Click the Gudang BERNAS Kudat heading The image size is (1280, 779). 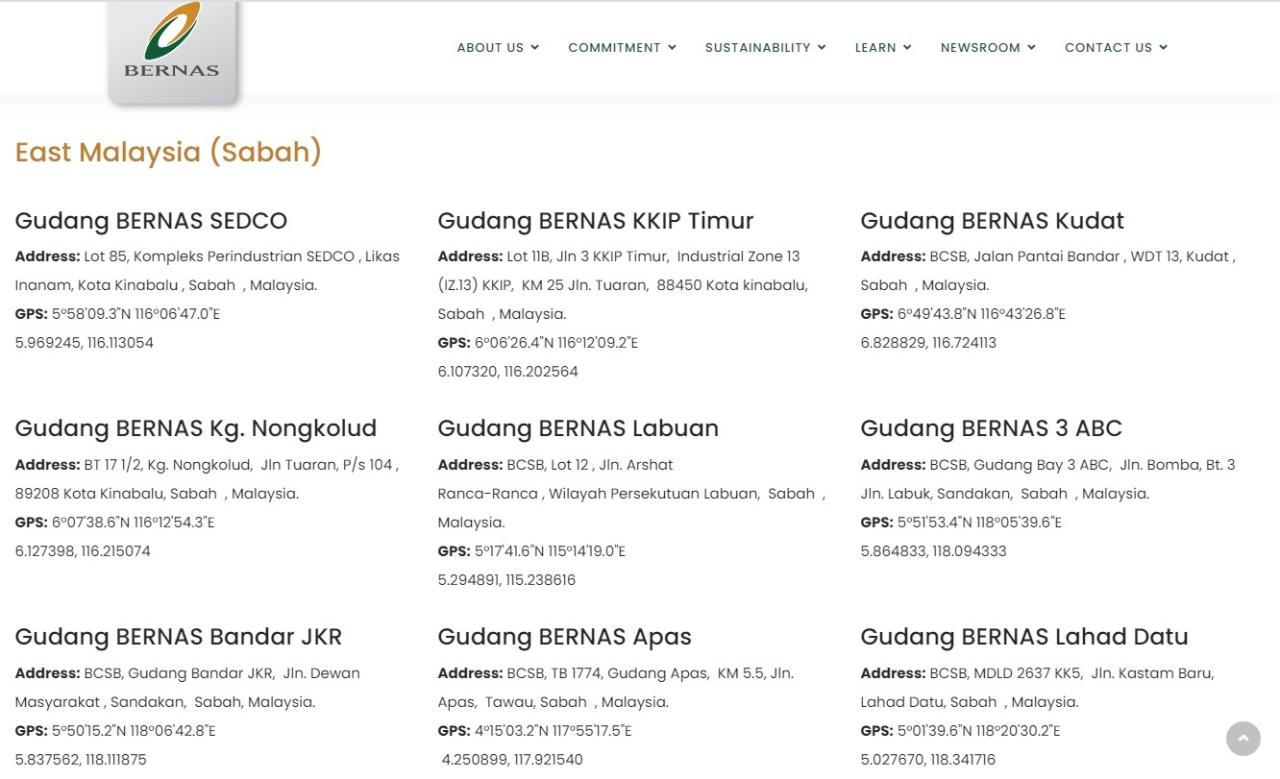click(x=991, y=221)
